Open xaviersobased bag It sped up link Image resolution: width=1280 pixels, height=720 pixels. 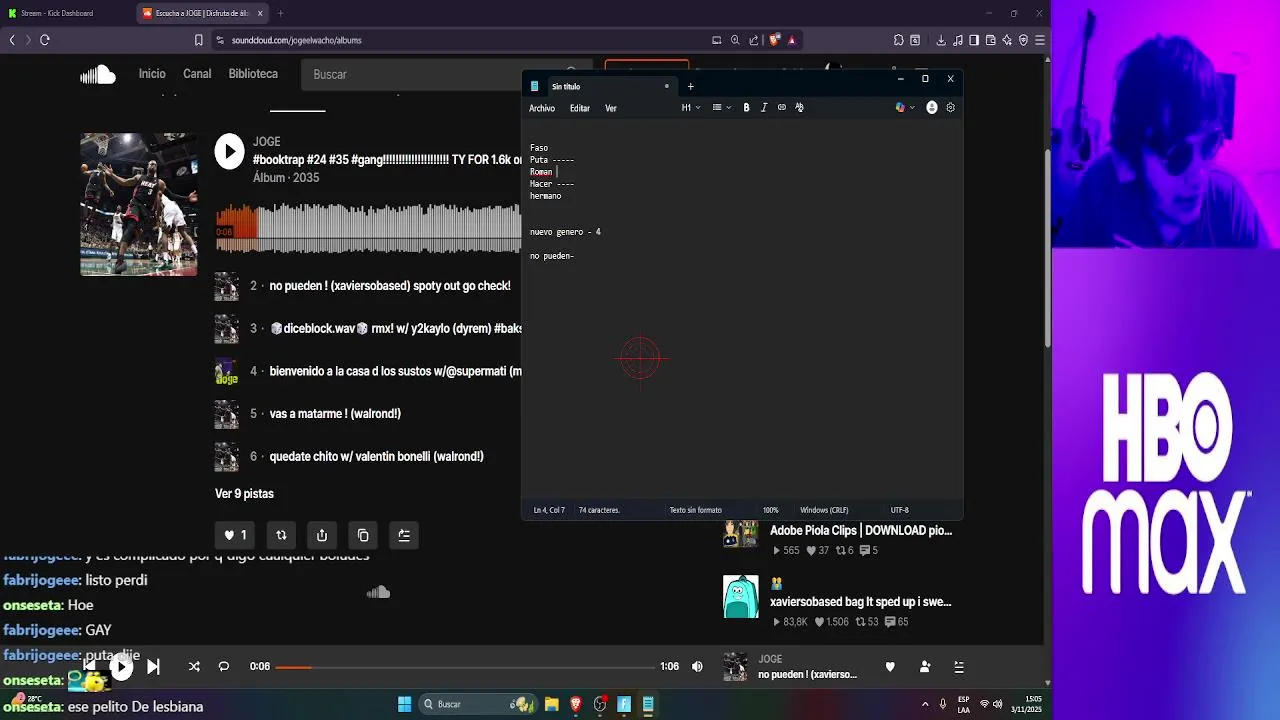pyautogui.click(x=861, y=602)
